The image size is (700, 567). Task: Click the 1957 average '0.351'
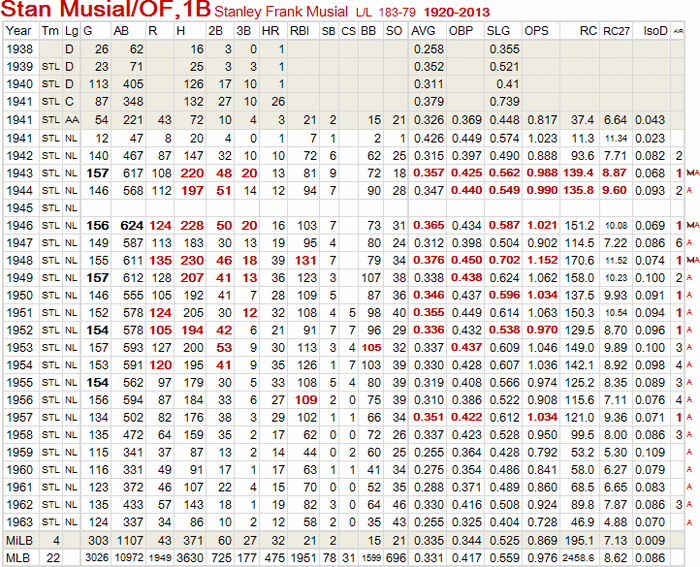[x=429, y=417]
